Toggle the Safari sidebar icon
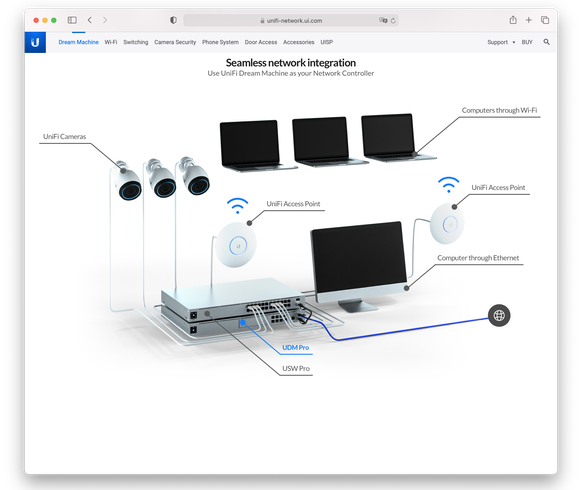Image resolution: width=582 pixels, height=490 pixels. pos(72,20)
